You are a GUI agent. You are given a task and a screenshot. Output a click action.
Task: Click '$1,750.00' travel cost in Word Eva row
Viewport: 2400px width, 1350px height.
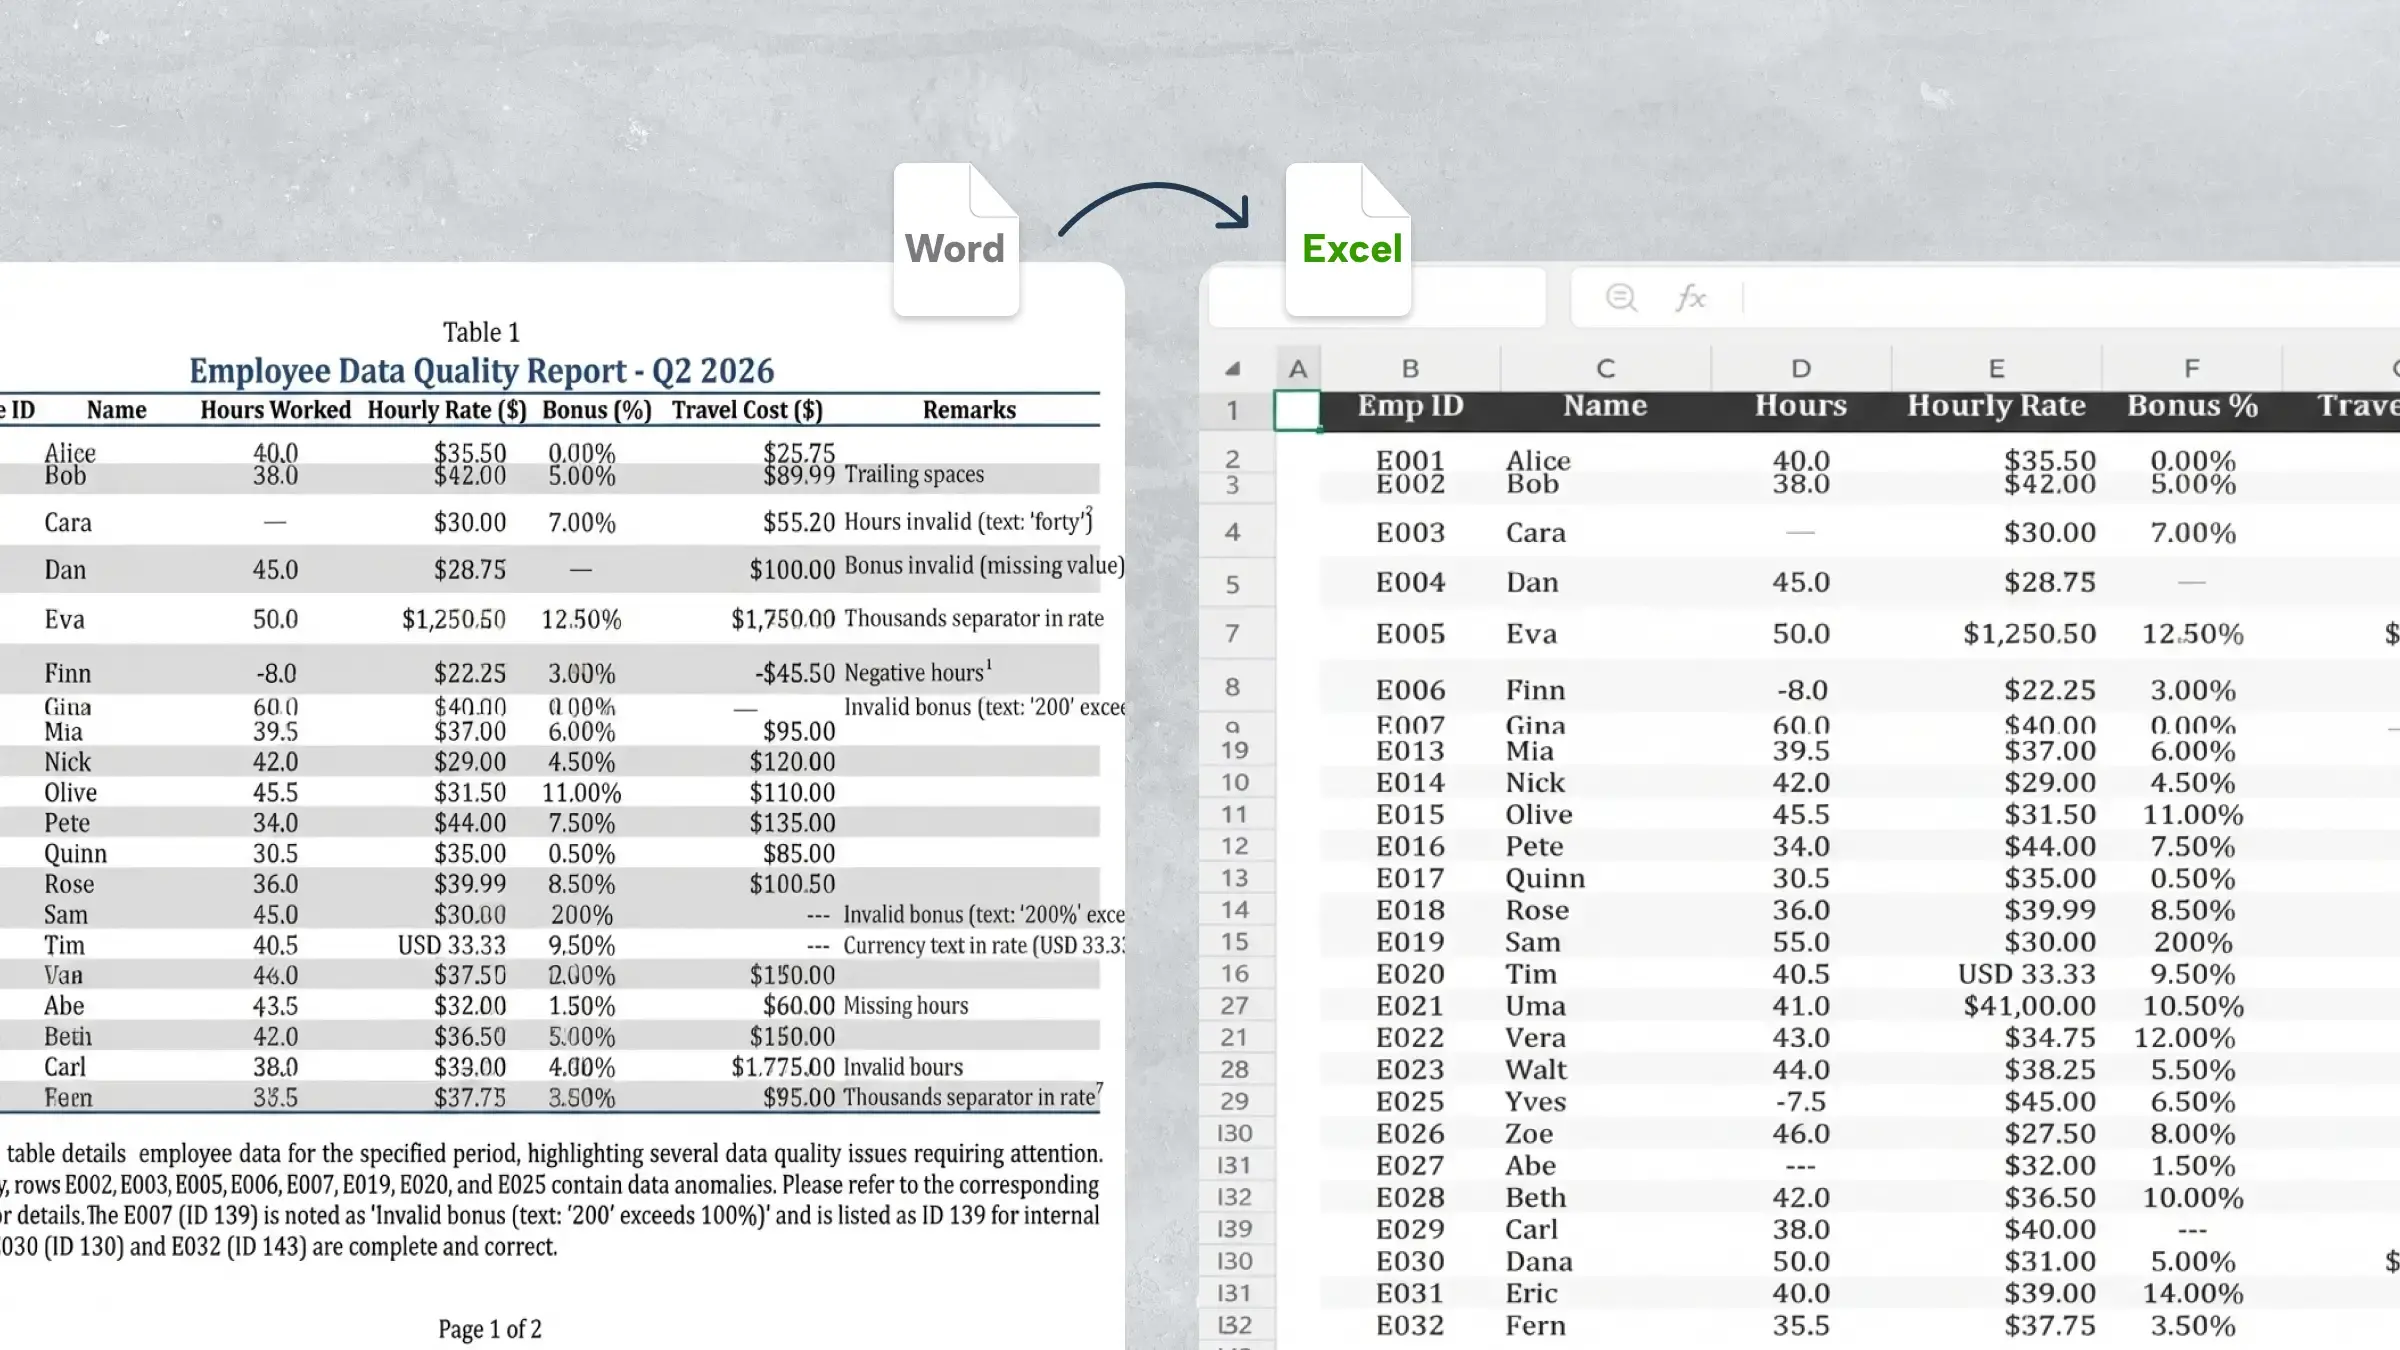pyautogui.click(x=782, y=619)
